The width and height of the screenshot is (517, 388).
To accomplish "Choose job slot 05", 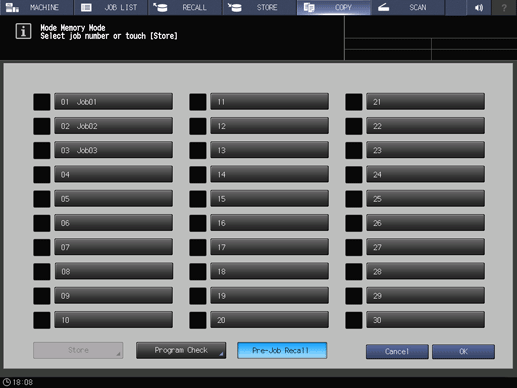I will [113, 199].
